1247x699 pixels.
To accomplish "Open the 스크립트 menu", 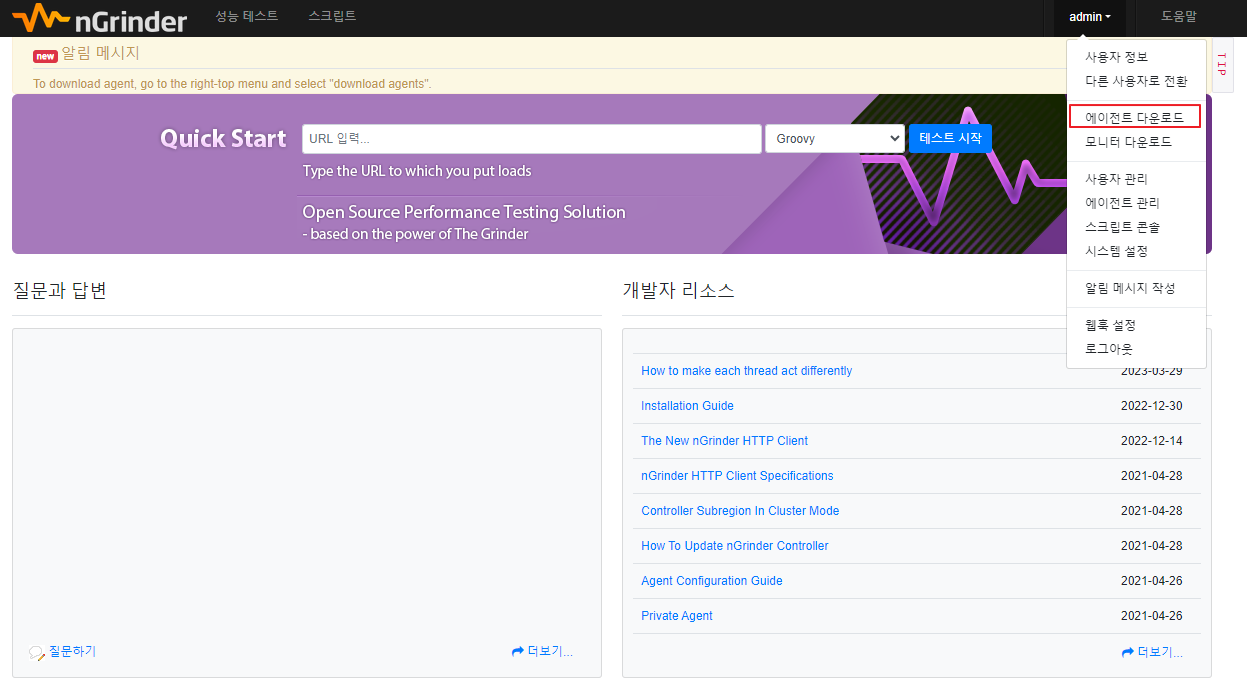I will coord(332,16).
